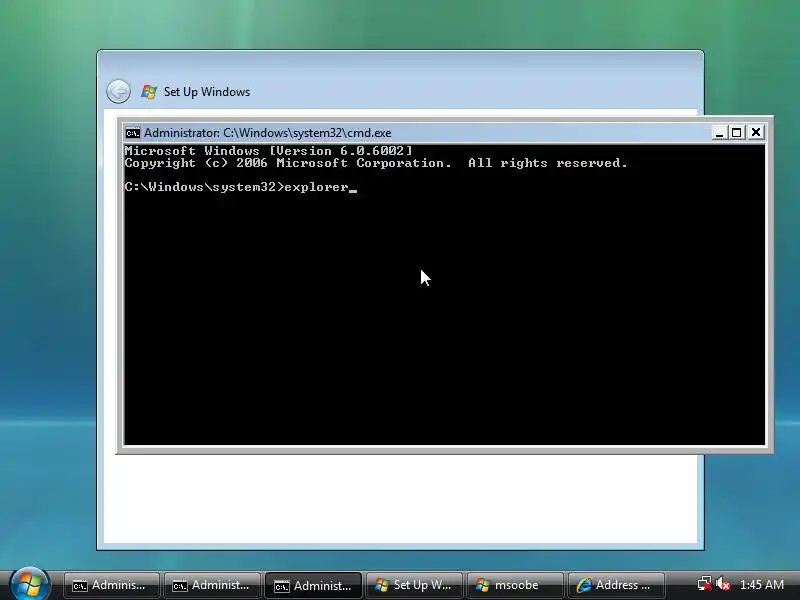Viewport: 800px width, 600px height.
Task: Switch to the 'Set Up W...' taskbar button
Action: coord(414,585)
